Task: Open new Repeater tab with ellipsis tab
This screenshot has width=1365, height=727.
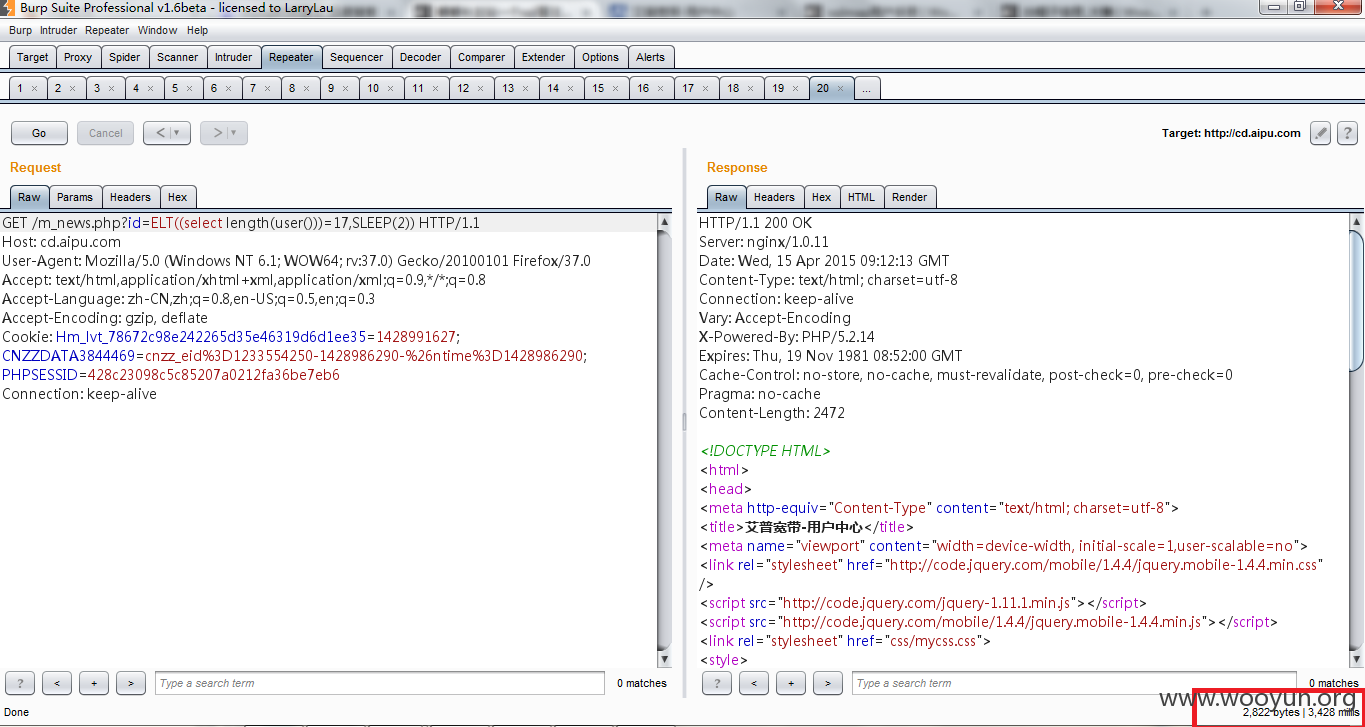Action: (867, 89)
